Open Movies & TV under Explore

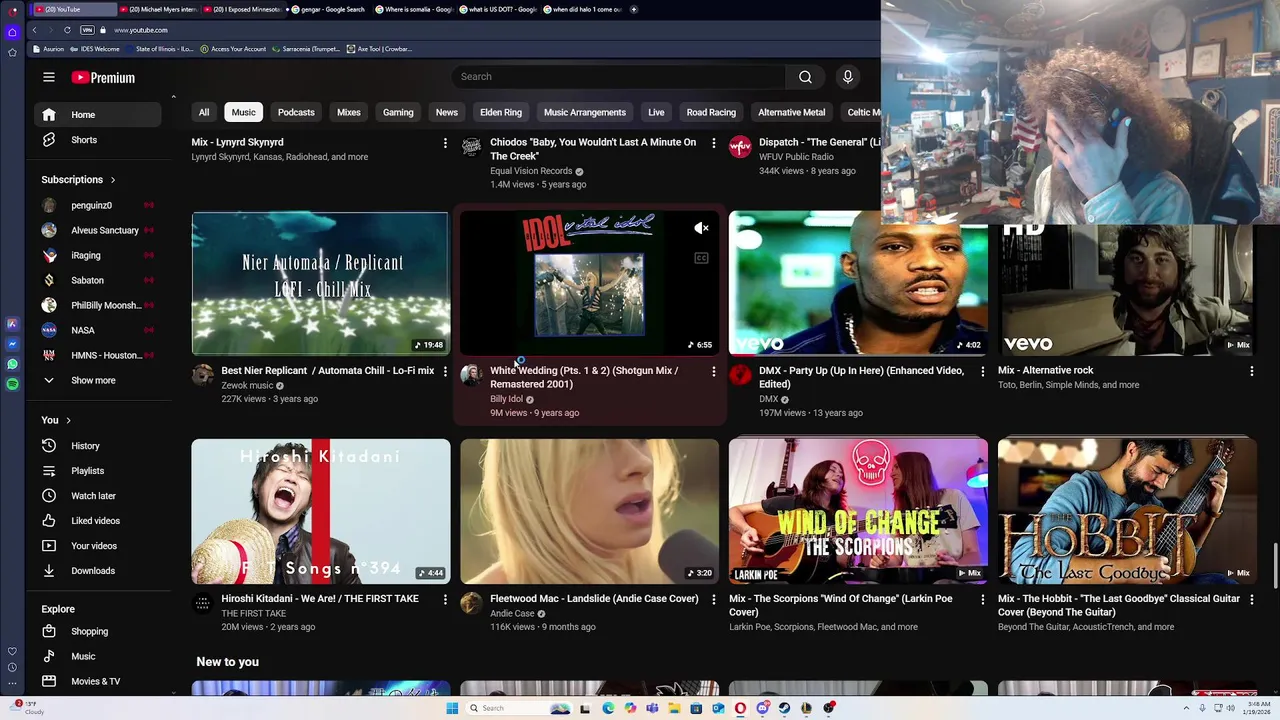click(98, 682)
